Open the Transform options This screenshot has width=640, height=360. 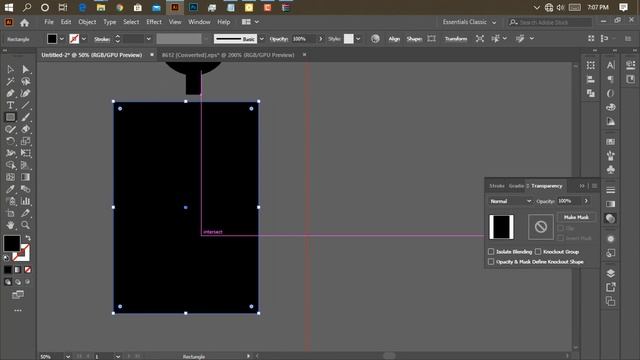456,39
